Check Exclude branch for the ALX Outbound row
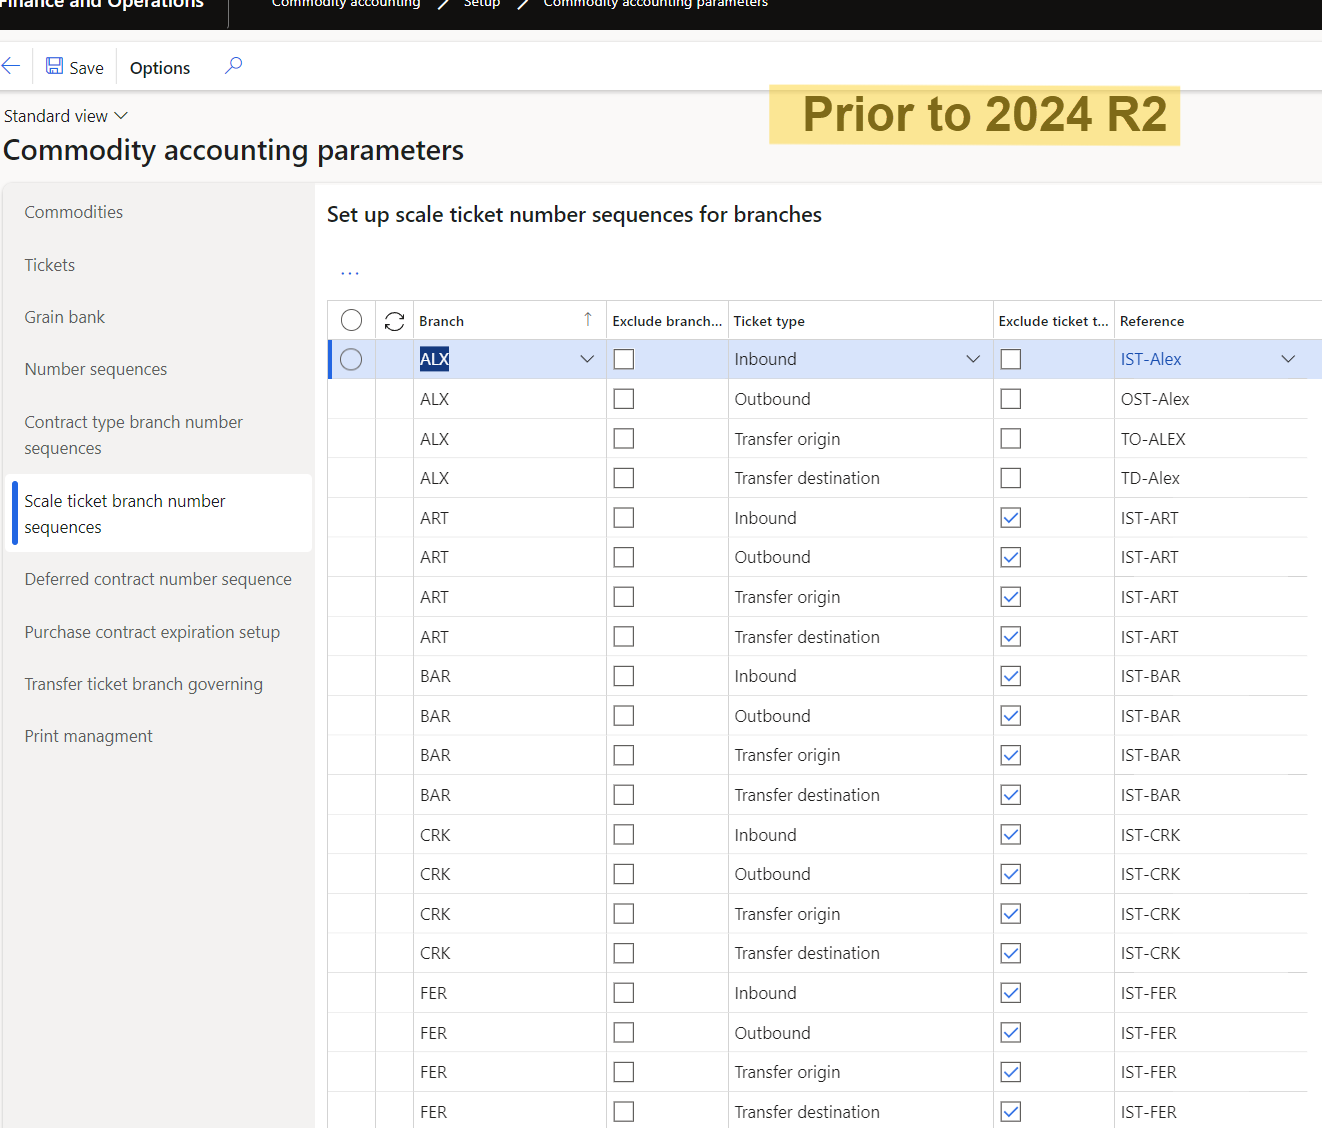Screen dimensions: 1322x1128 (623, 398)
